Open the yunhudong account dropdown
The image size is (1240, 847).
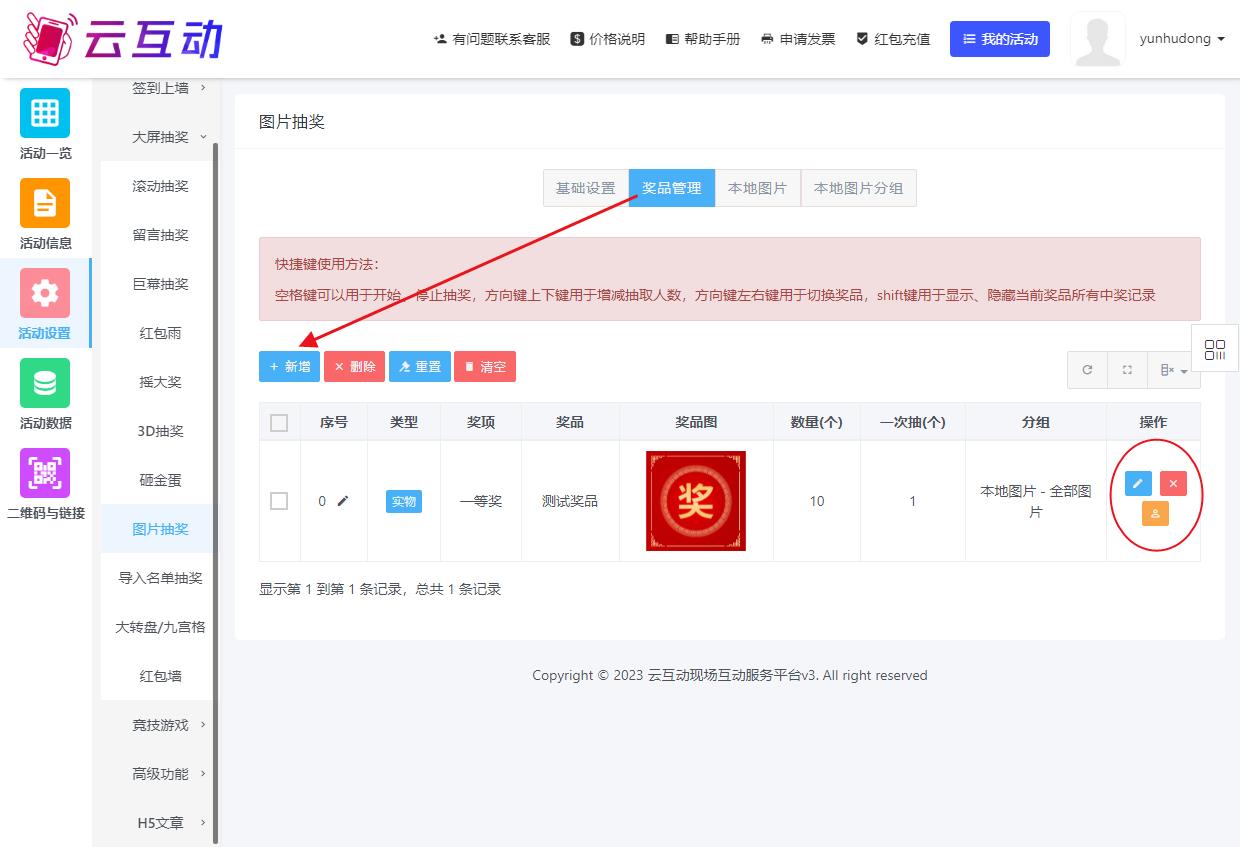pyautogui.click(x=1180, y=39)
